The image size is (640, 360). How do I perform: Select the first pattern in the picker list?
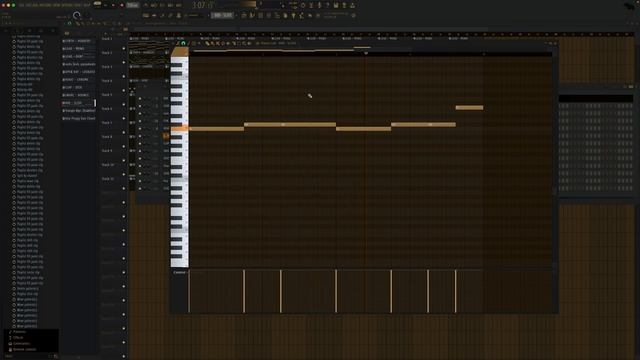coord(78,41)
